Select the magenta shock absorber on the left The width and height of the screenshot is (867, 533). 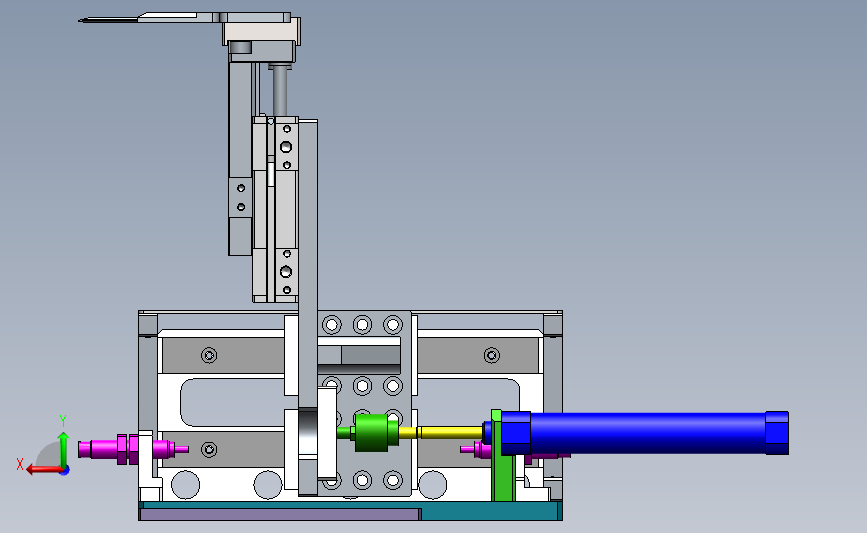click(x=133, y=449)
